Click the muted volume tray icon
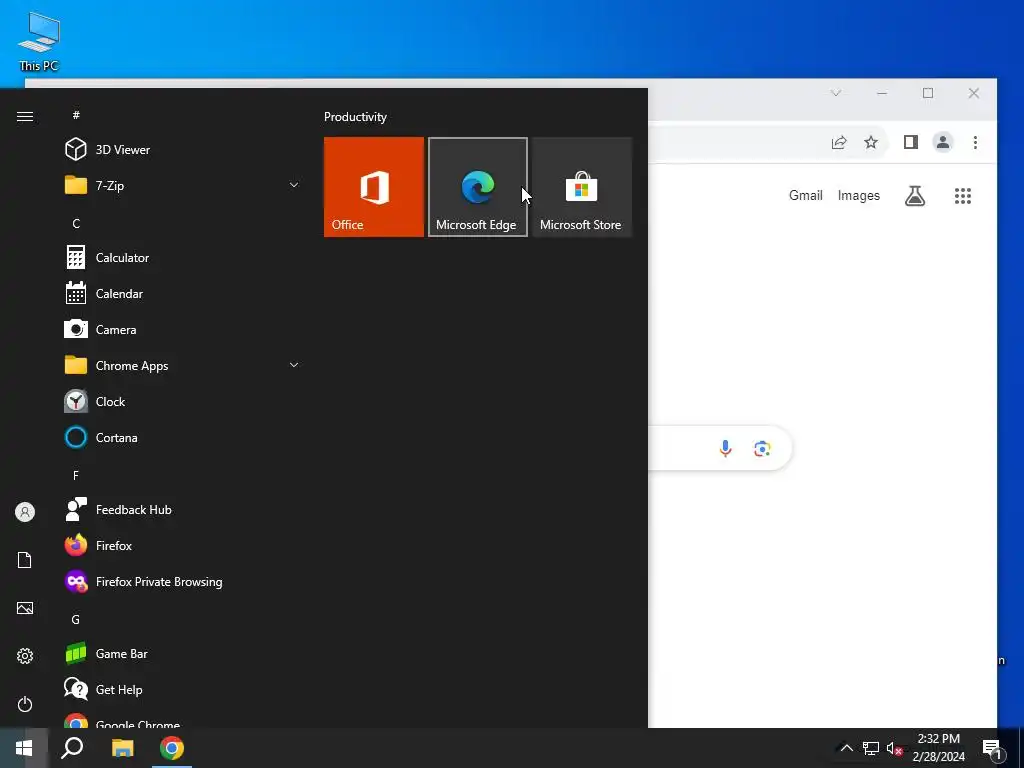 pos(894,748)
